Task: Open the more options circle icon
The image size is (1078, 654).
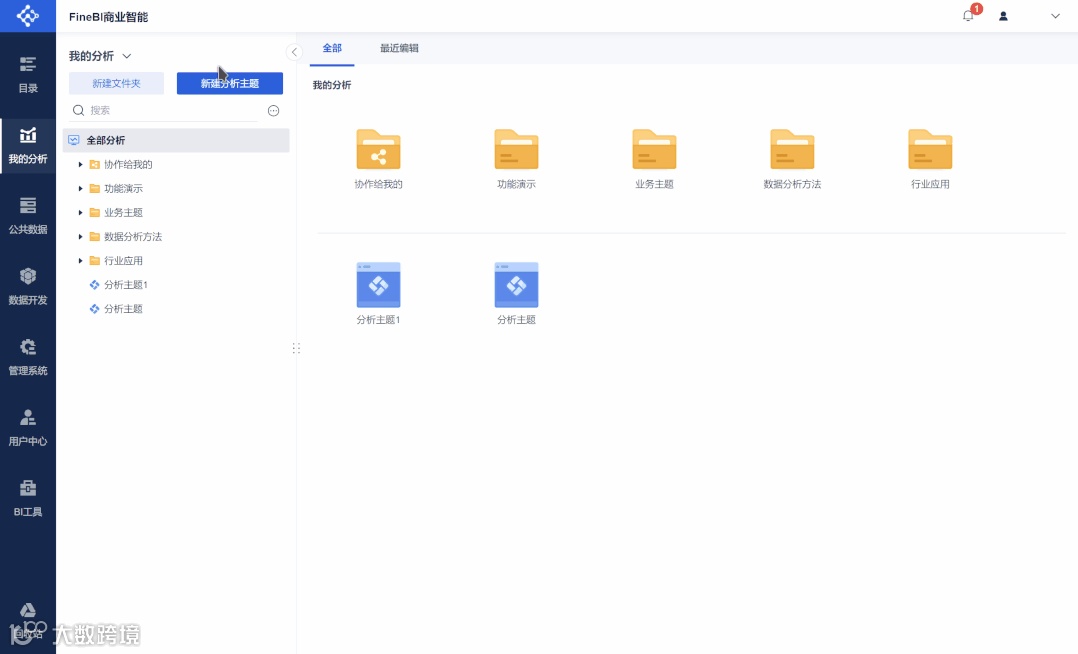Action: [274, 111]
